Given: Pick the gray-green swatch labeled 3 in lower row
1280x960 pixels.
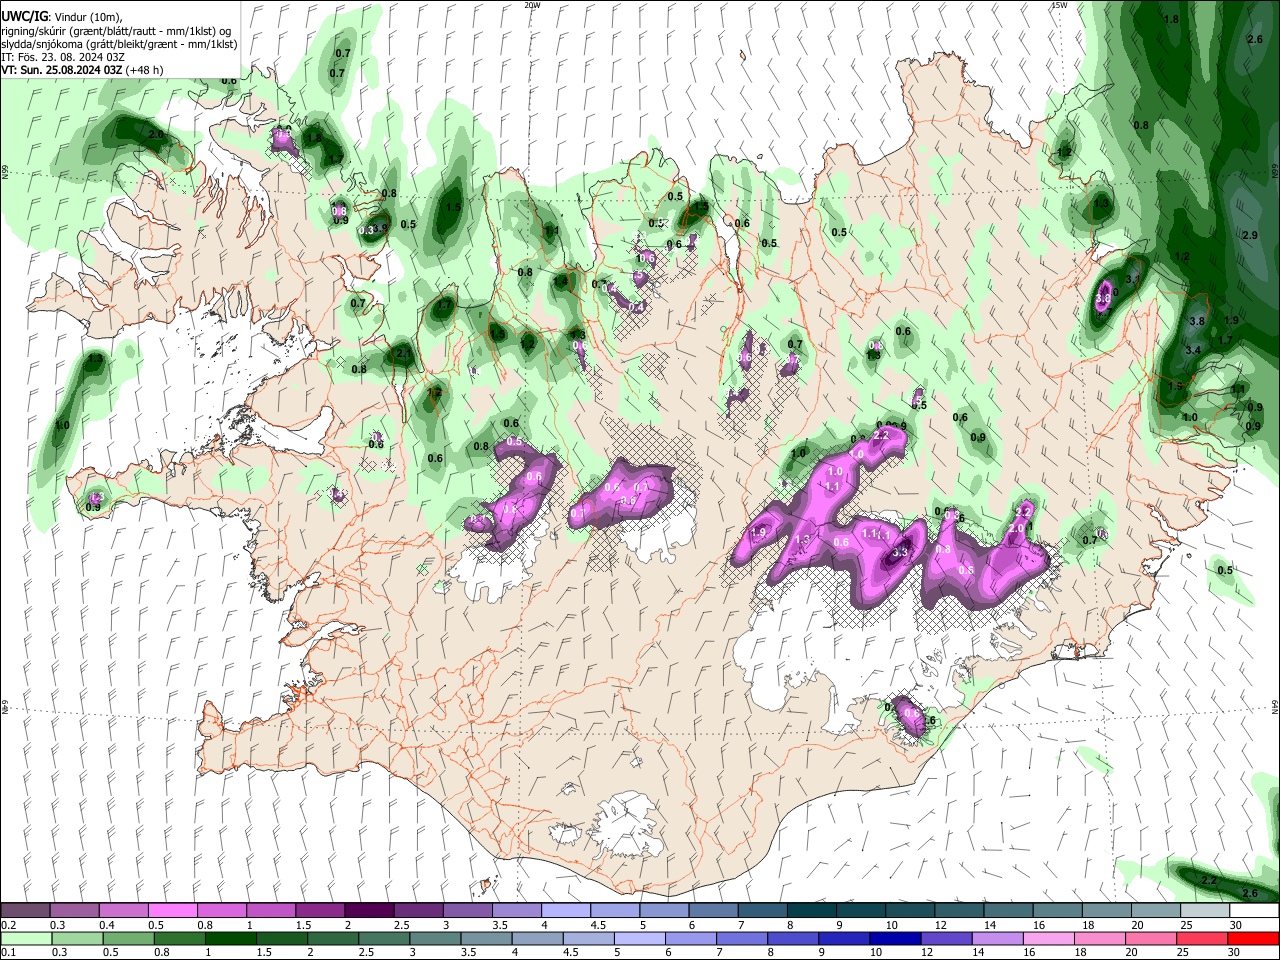Looking at the screenshot, I should click(435, 938).
